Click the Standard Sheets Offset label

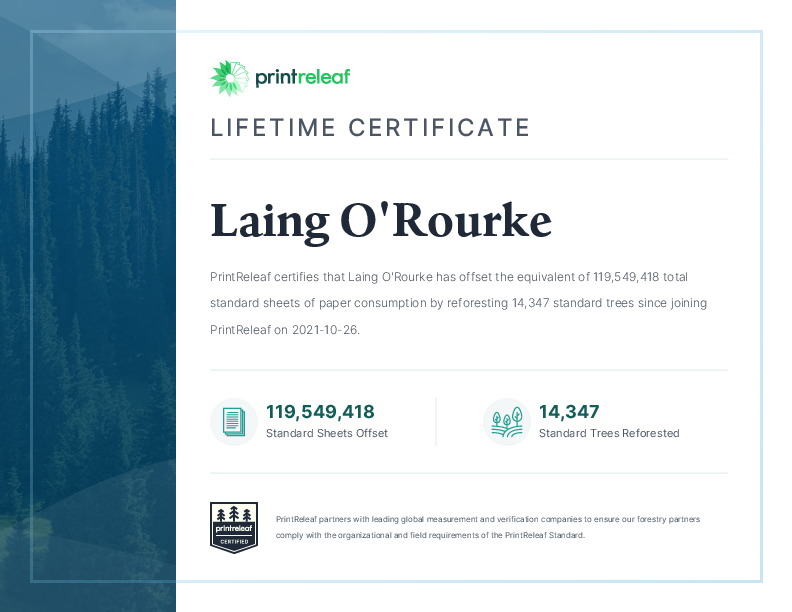click(327, 433)
